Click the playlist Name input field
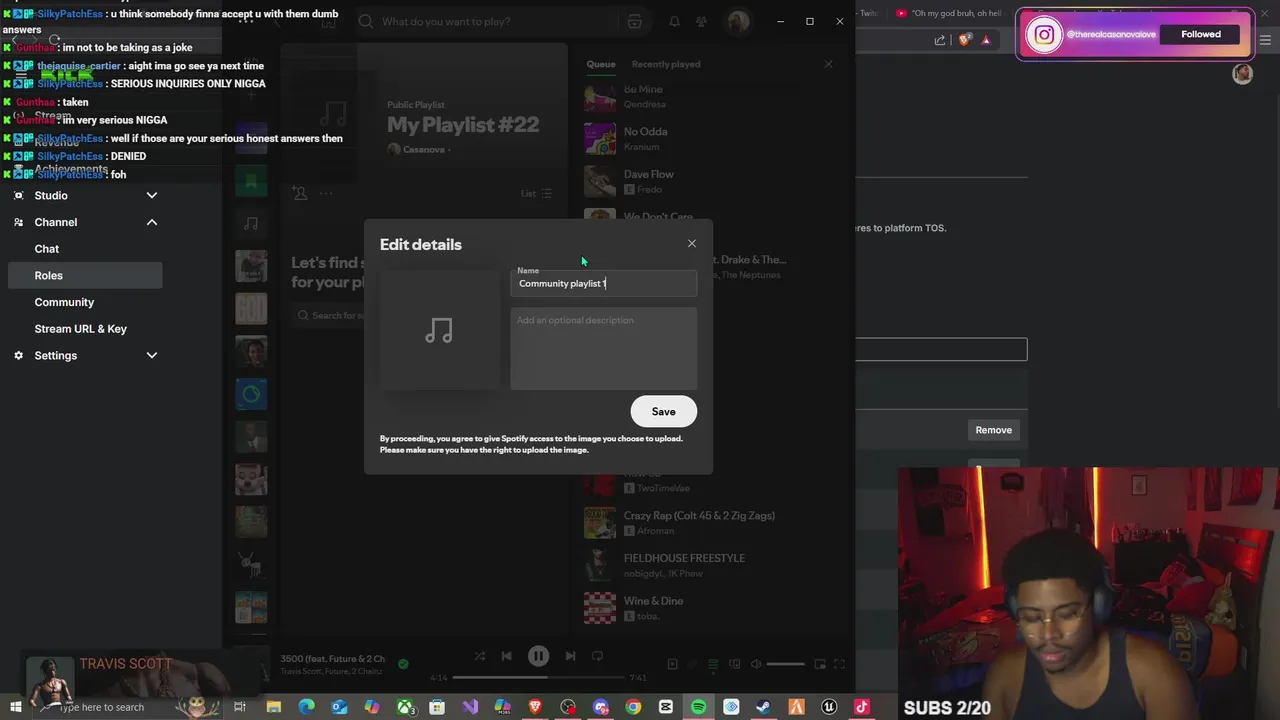The image size is (1280, 720). 603,283
